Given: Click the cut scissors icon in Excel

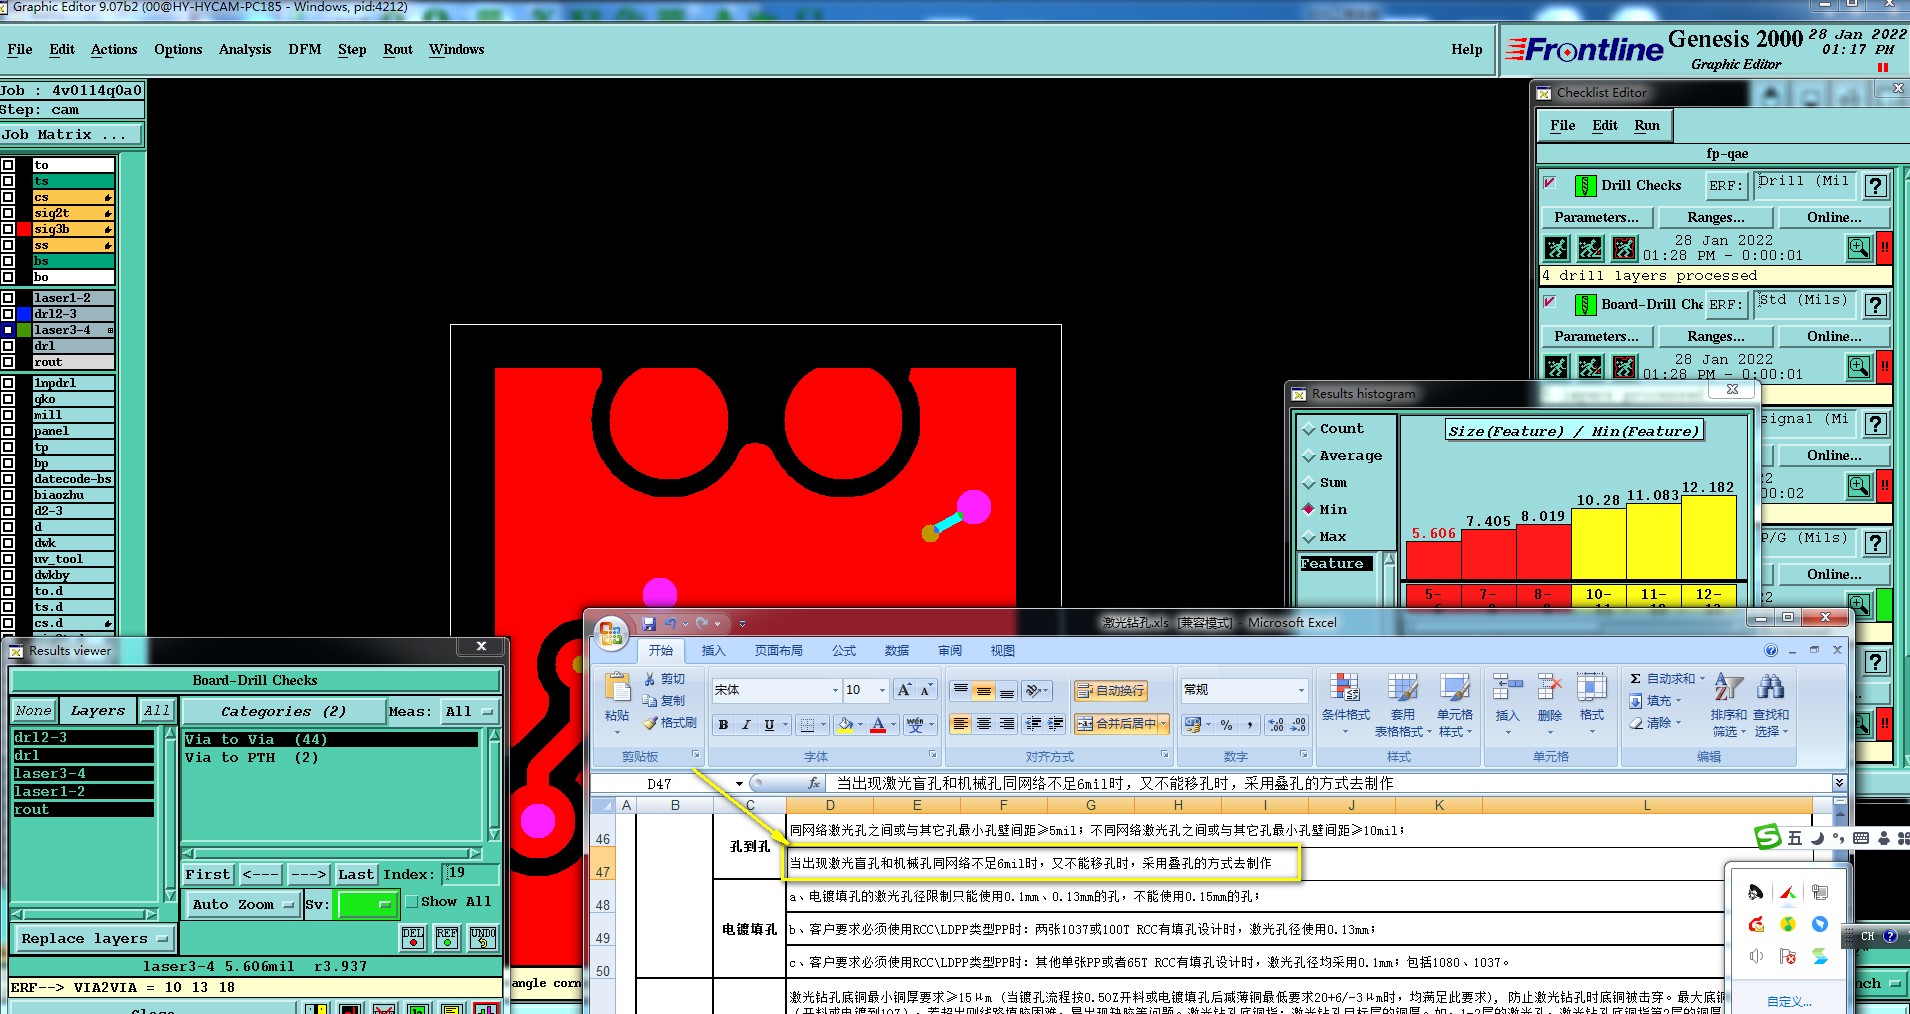Looking at the screenshot, I should 650,679.
